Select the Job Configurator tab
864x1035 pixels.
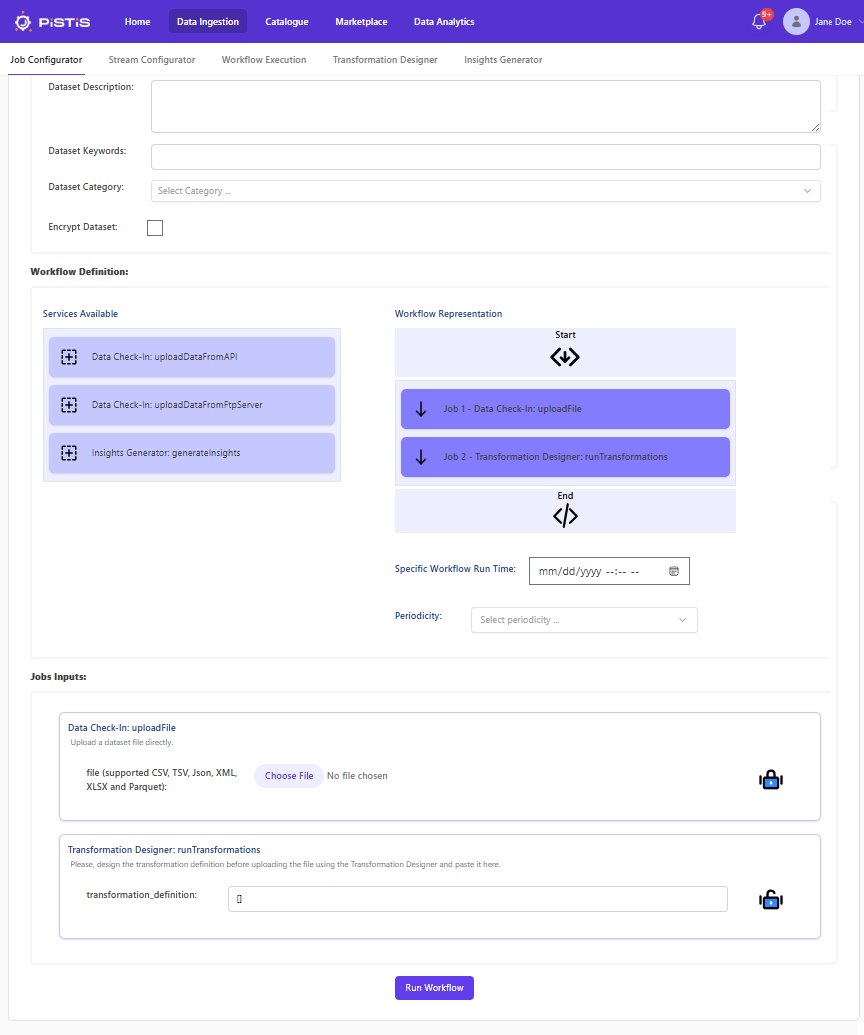(46, 59)
